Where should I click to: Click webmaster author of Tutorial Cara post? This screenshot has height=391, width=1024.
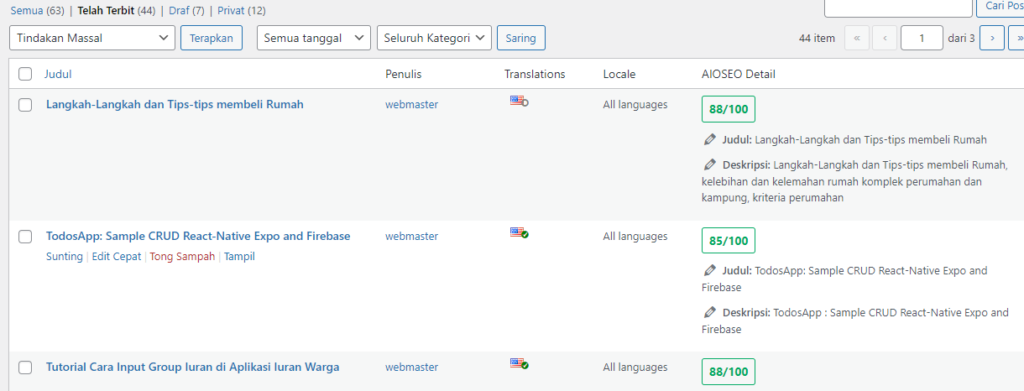tap(411, 368)
